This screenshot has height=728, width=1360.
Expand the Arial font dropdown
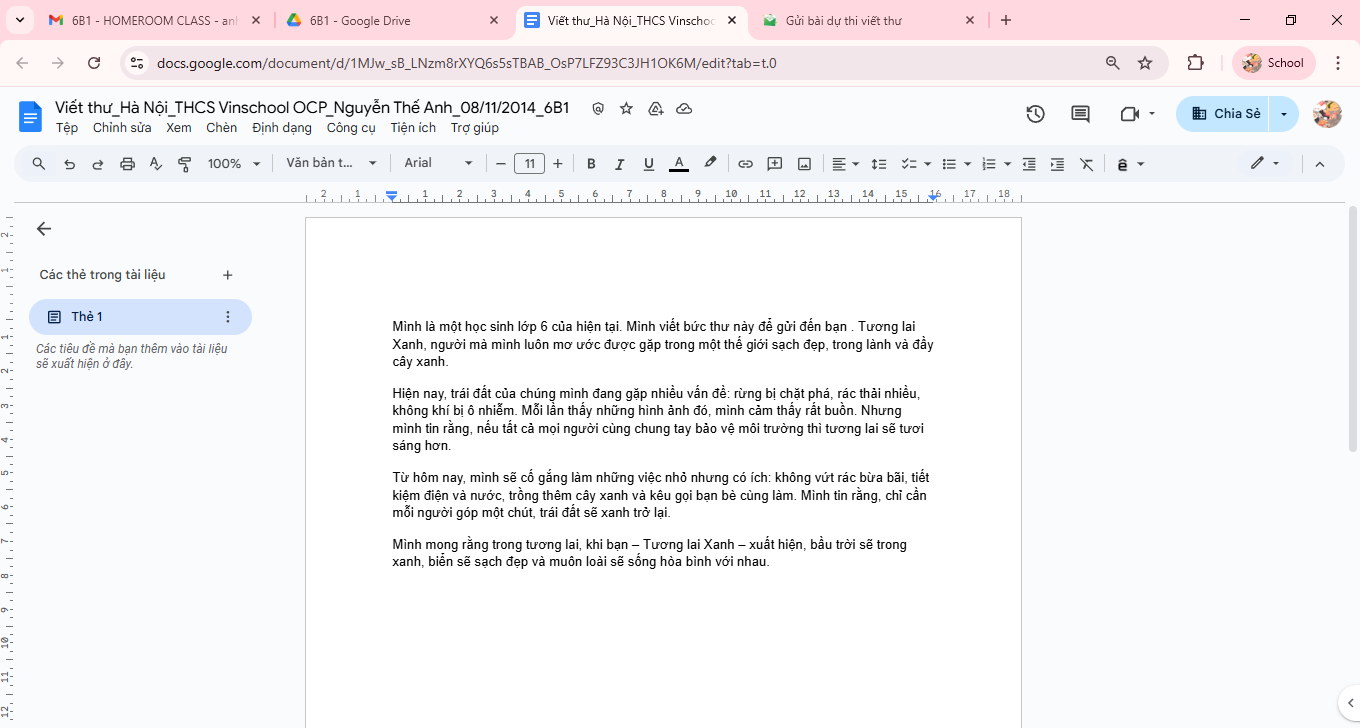(438, 163)
